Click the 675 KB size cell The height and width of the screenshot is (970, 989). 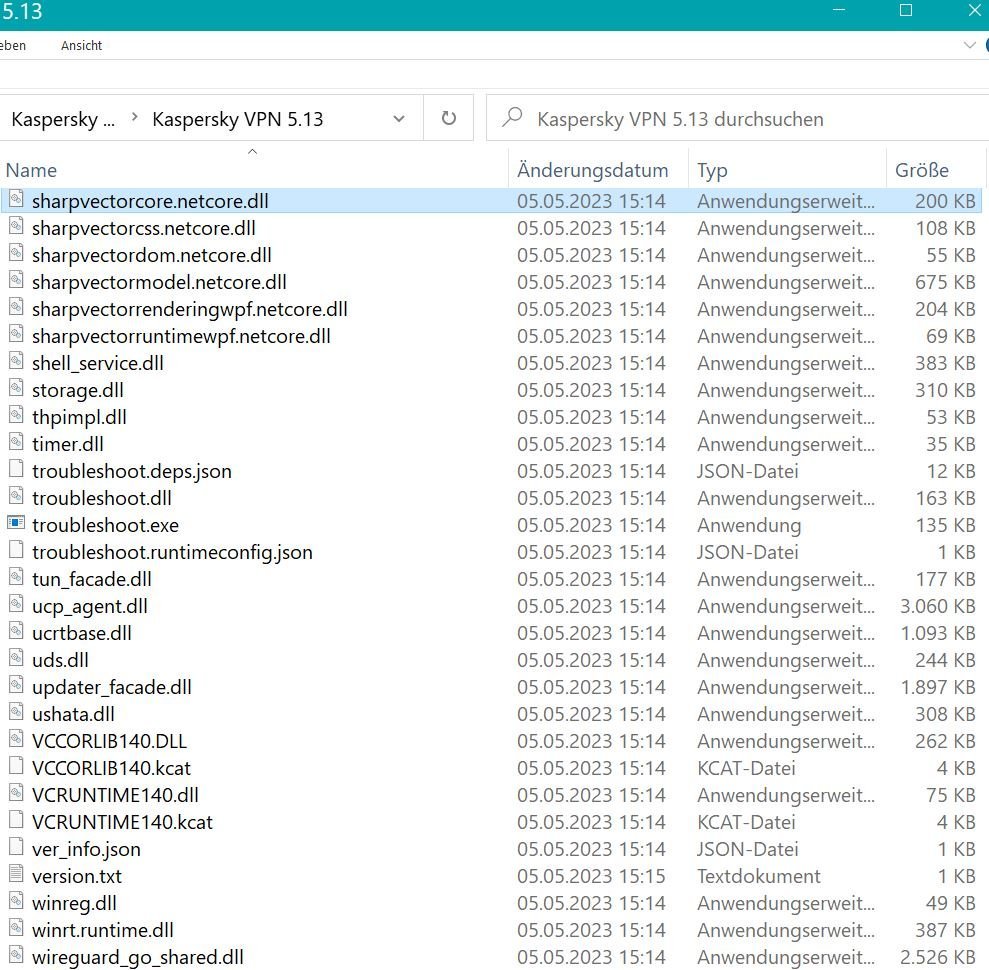pos(945,282)
